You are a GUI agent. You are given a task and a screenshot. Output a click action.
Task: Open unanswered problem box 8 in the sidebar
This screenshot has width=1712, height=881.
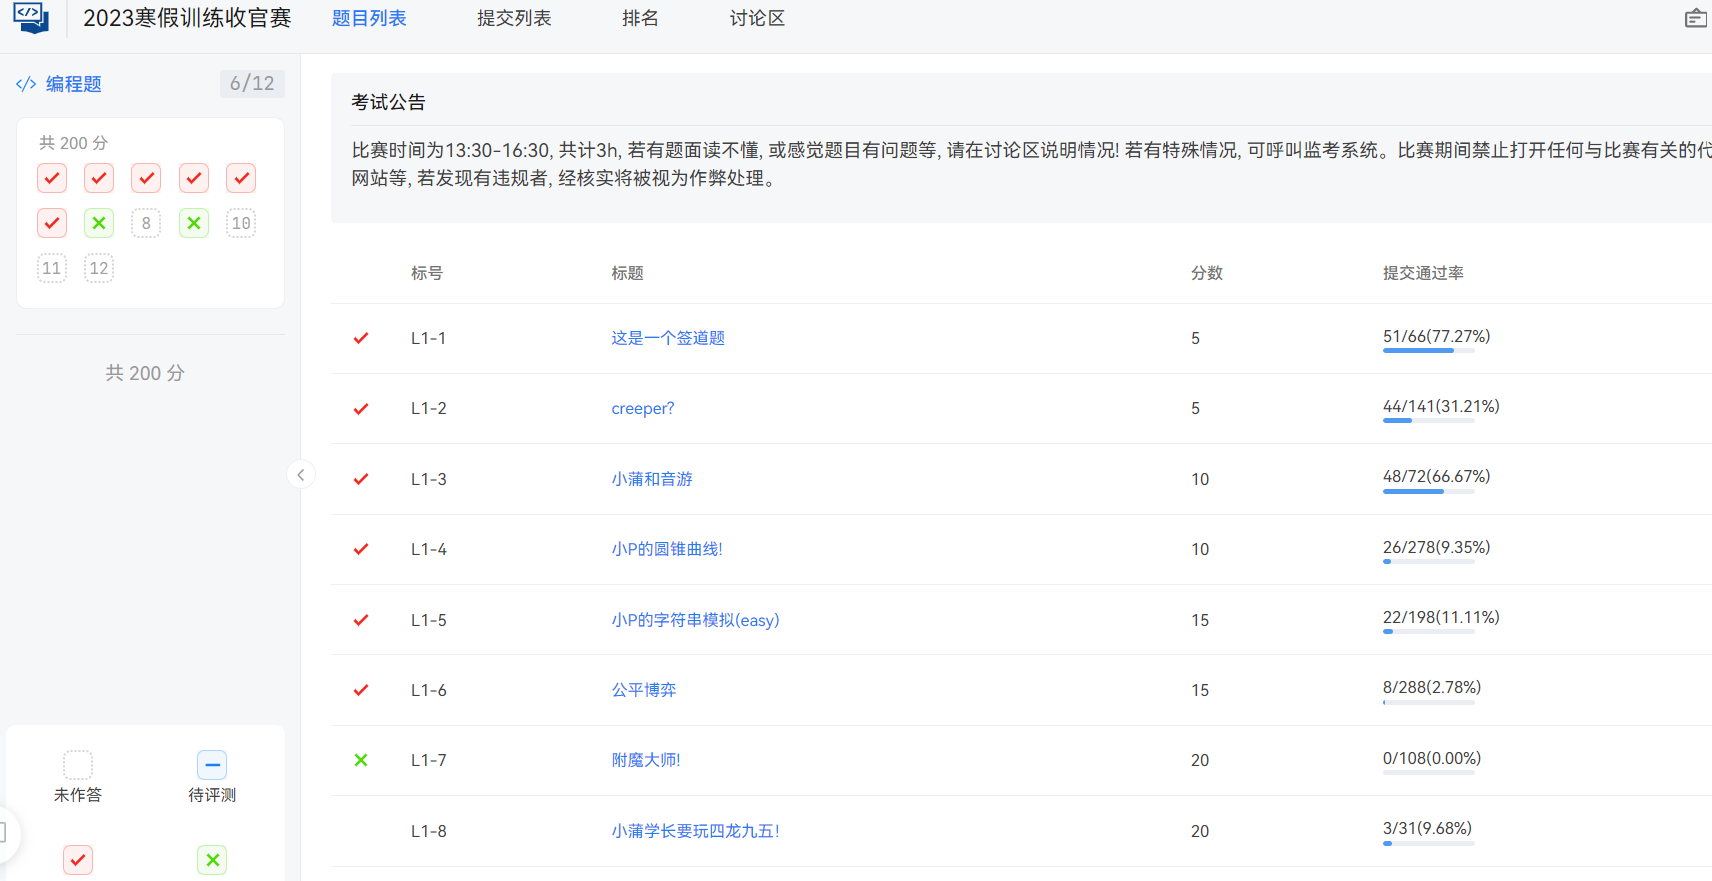tap(146, 223)
